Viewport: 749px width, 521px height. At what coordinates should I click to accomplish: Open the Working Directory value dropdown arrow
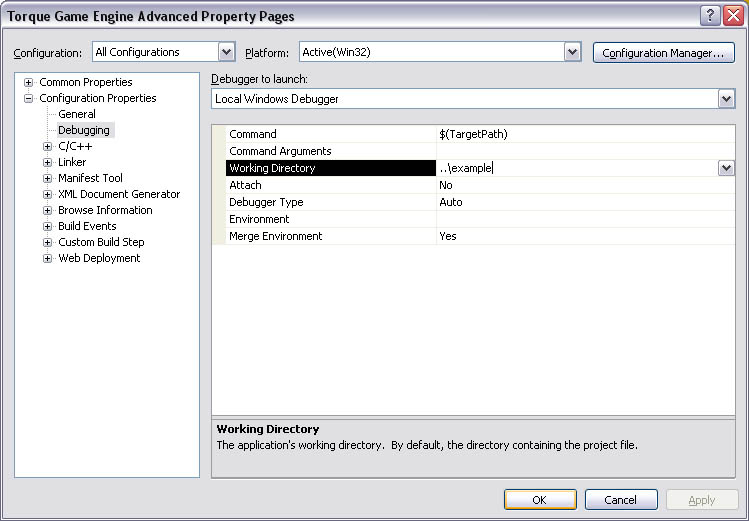726,168
